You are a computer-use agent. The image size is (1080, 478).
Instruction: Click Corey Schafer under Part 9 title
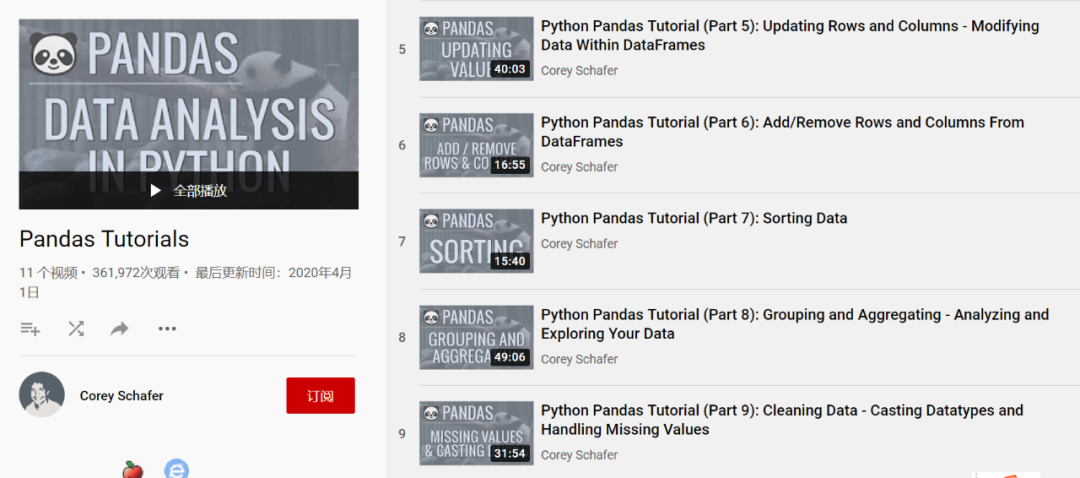coord(579,455)
